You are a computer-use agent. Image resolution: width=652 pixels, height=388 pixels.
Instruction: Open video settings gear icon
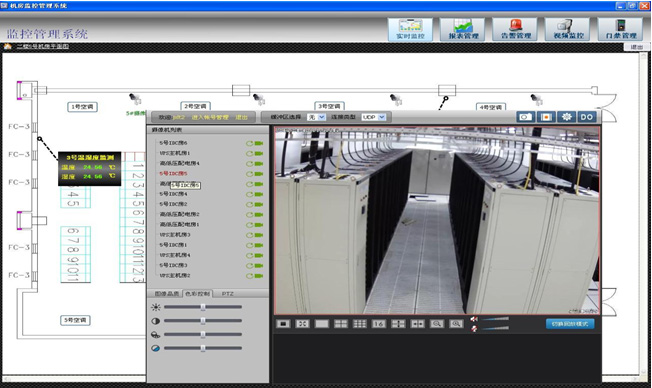pyautogui.click(x=566, y=117)
